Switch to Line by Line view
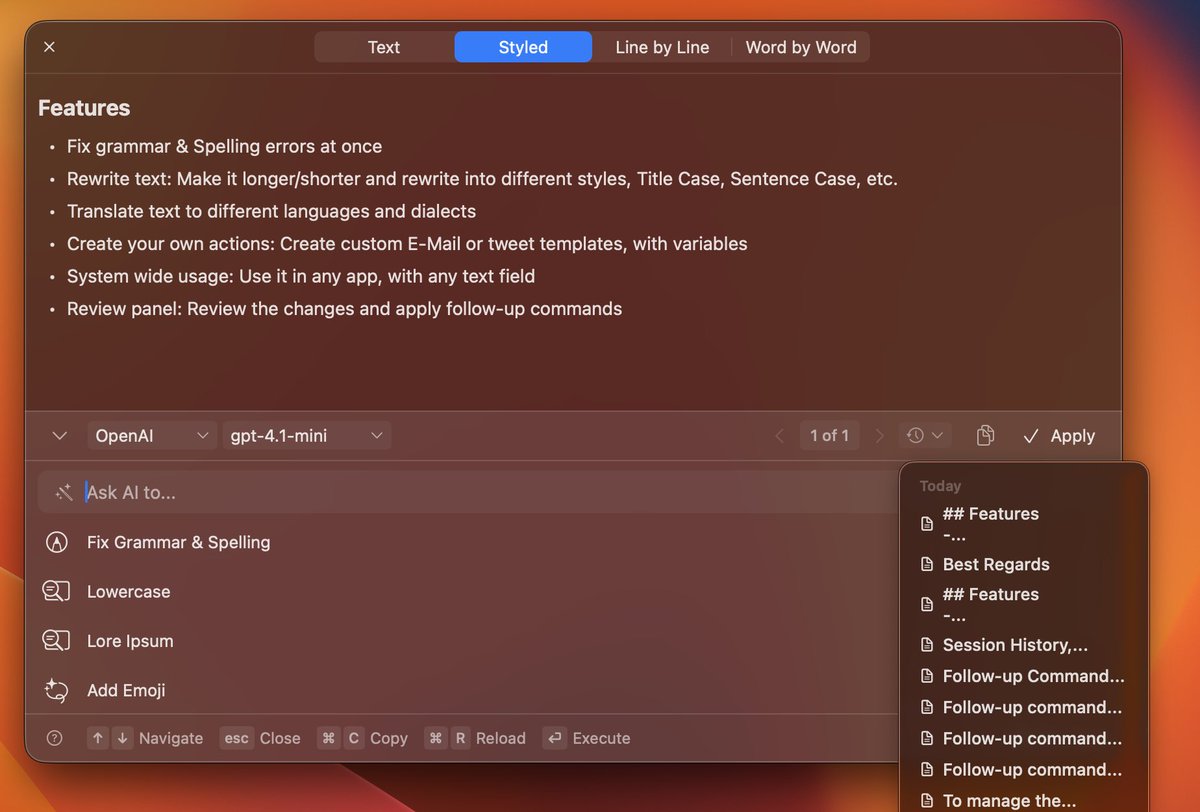 pyautogui.click(x=662, y=47)
